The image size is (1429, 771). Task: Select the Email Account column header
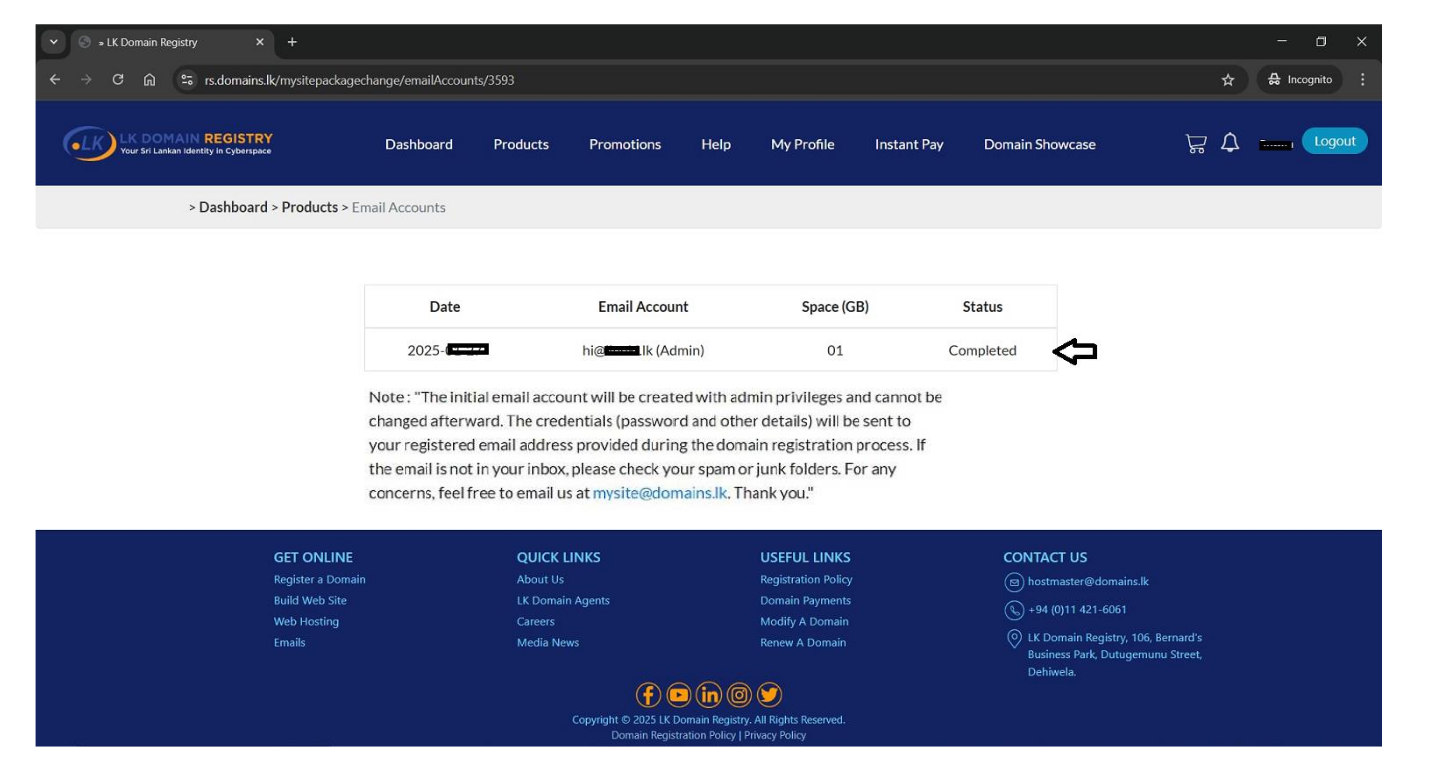643,307
